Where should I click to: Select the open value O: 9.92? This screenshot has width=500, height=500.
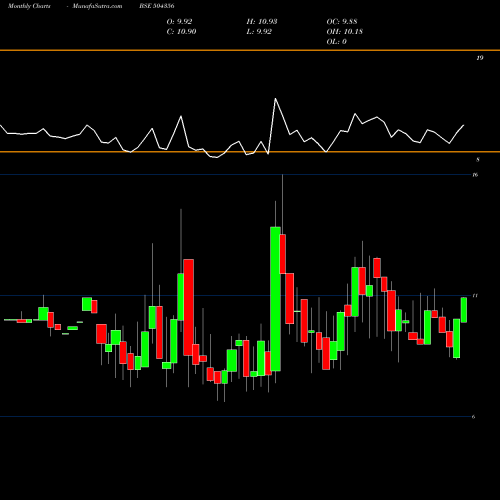tap(179, 22)
